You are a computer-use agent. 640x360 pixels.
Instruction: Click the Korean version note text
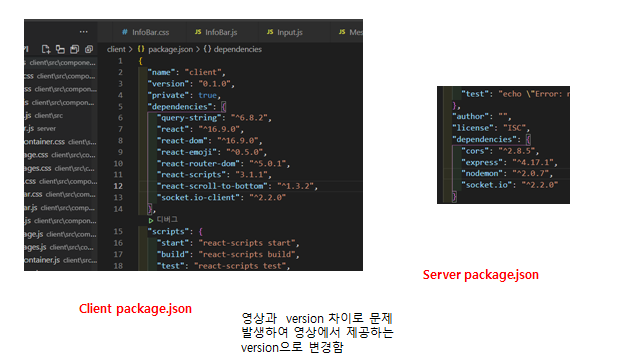pyautogui.click(x=317, y=333)
